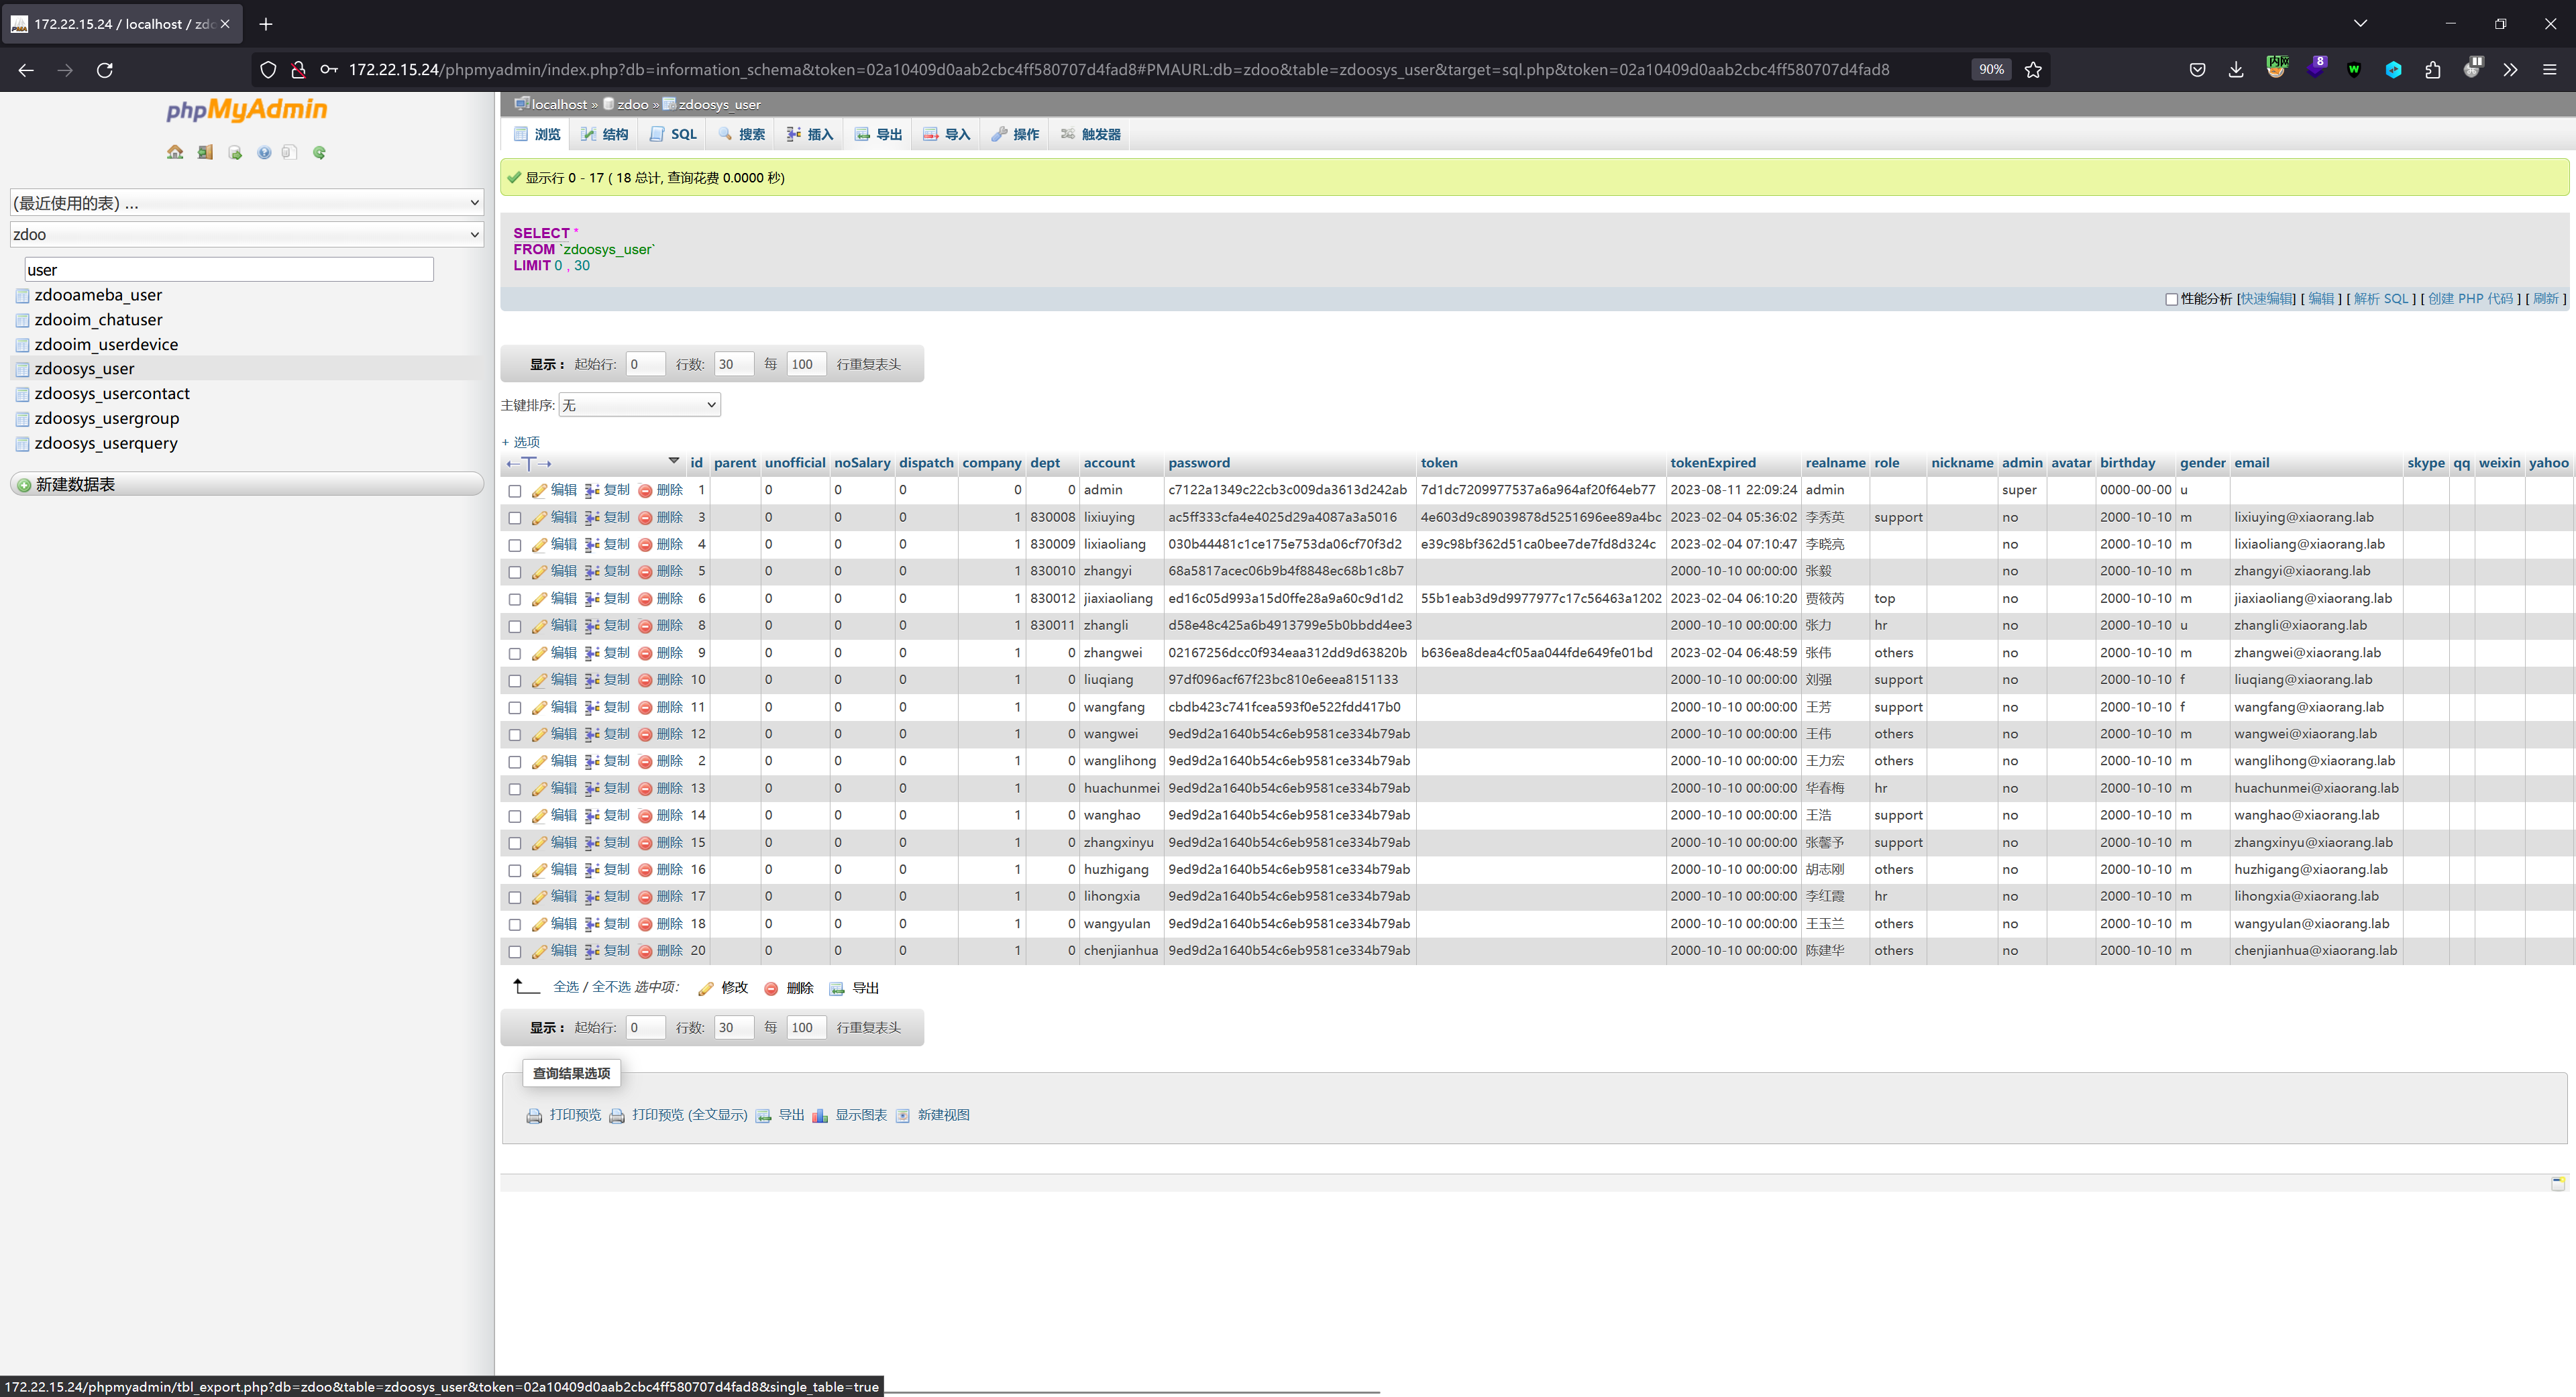Enable the profiling checkbox

pyautogui.click(x=2171, y=299)
